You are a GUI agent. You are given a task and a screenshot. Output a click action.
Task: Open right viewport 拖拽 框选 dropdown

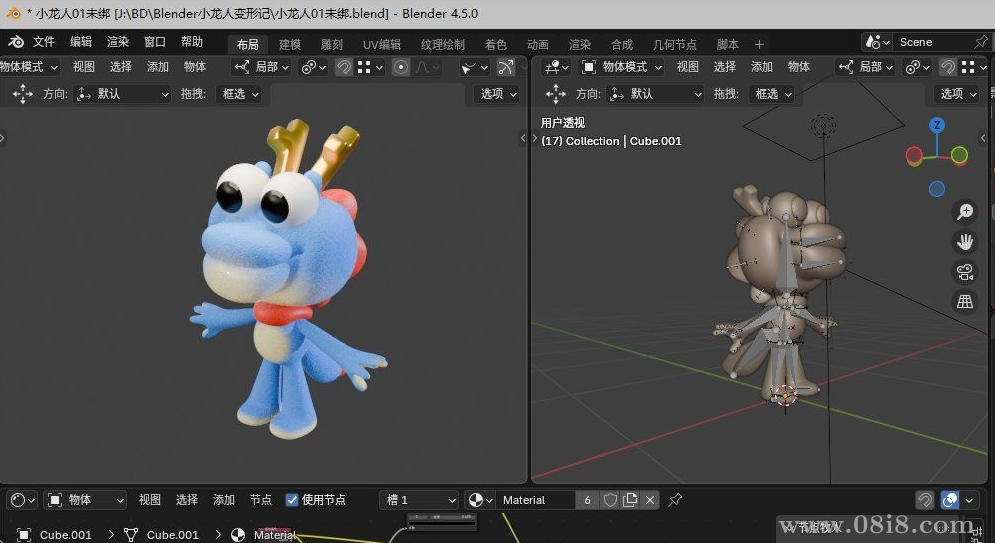(772, 94)
